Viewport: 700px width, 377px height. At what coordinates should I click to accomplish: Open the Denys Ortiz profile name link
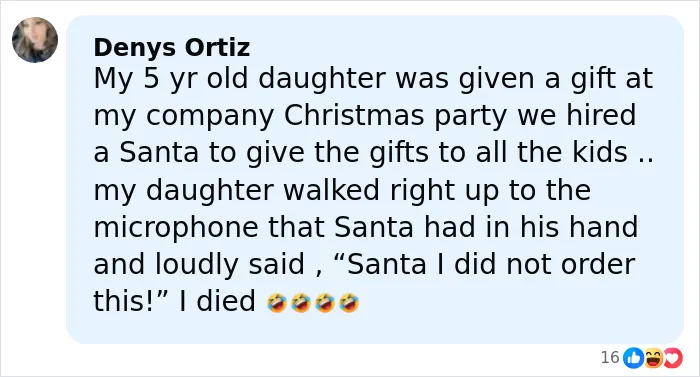click(x=171, y=47)
